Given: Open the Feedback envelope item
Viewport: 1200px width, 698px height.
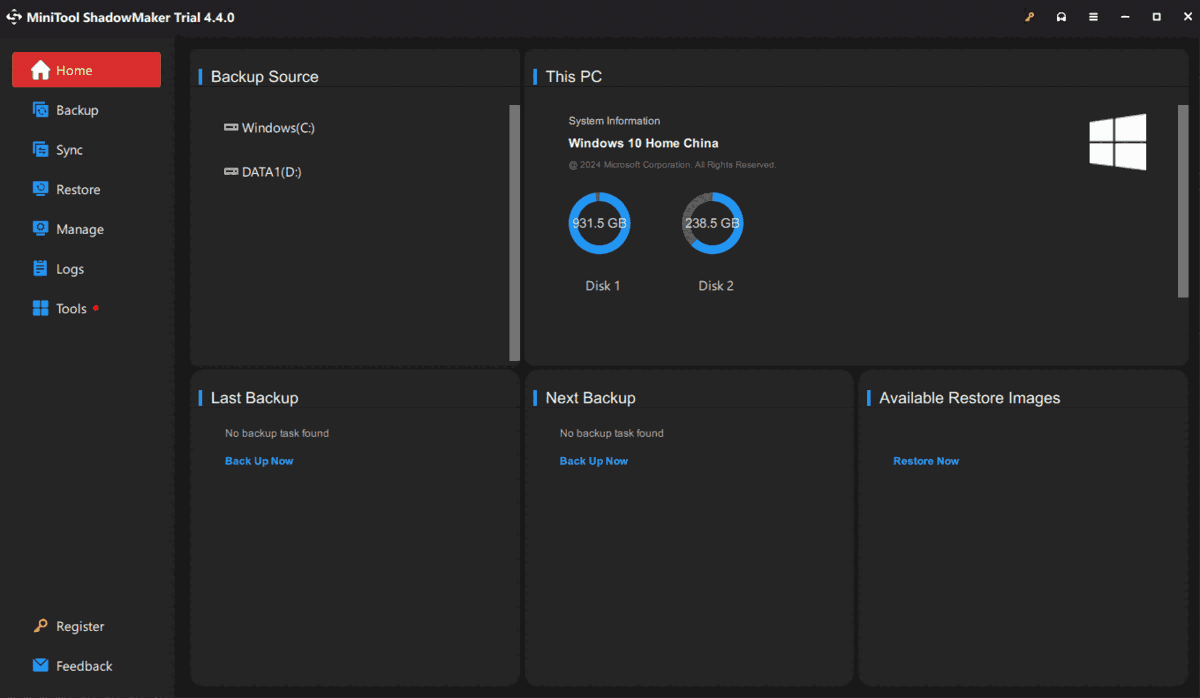Looking at the screenshot, I should pyautogui.click(x=83, y=666).
